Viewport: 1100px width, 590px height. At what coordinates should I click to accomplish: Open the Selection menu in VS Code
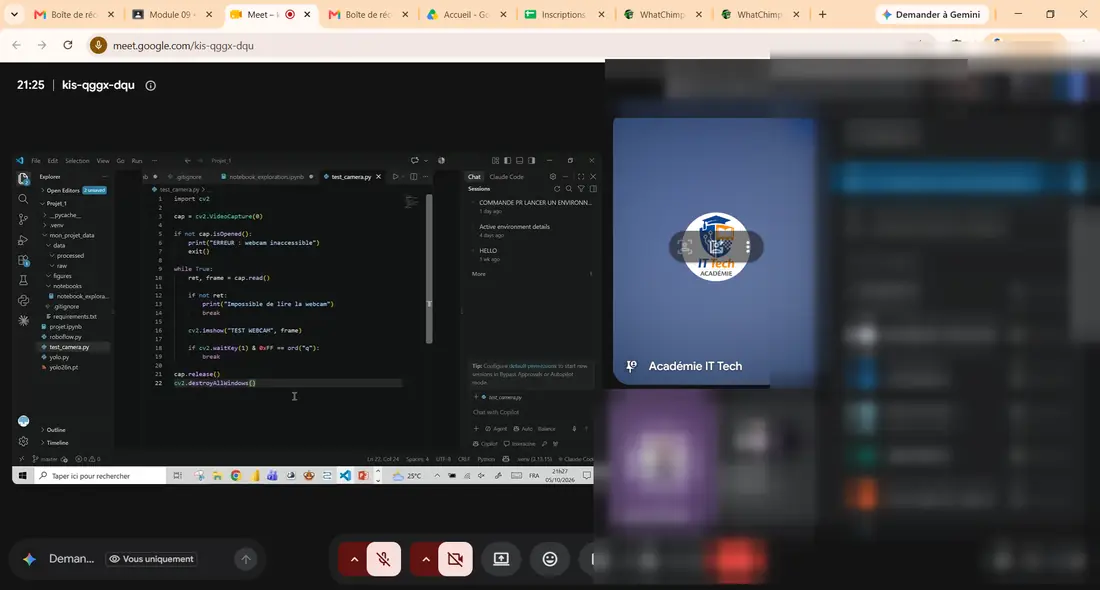click(x=77, y=161)
